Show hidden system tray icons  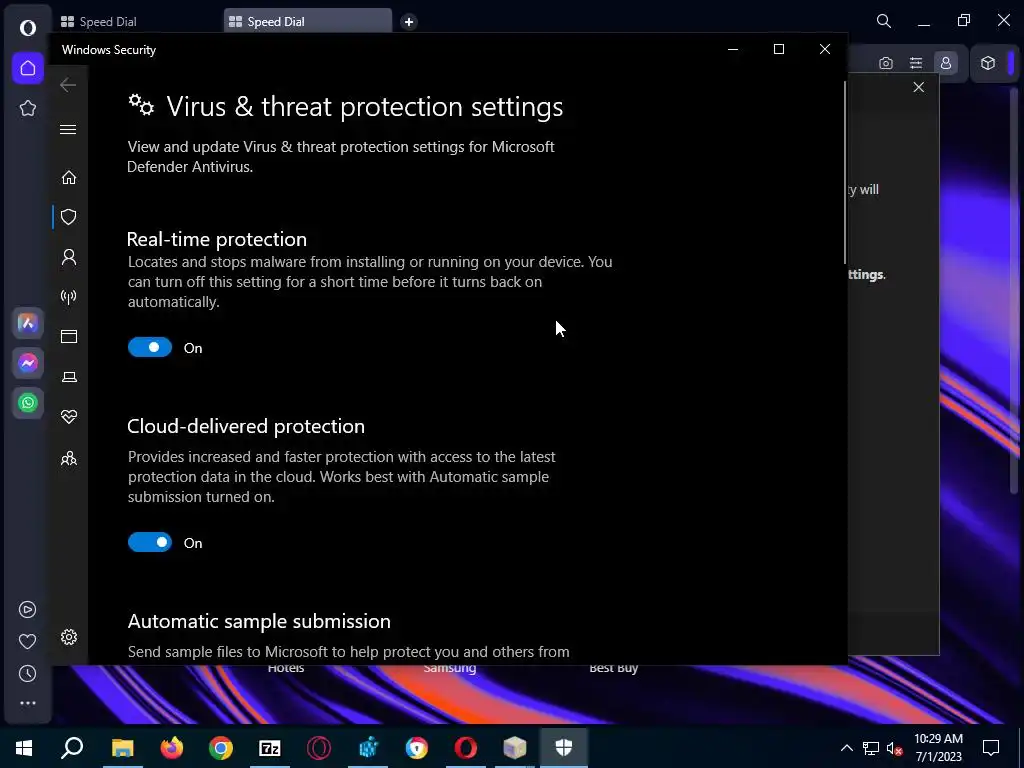(846, 748)
